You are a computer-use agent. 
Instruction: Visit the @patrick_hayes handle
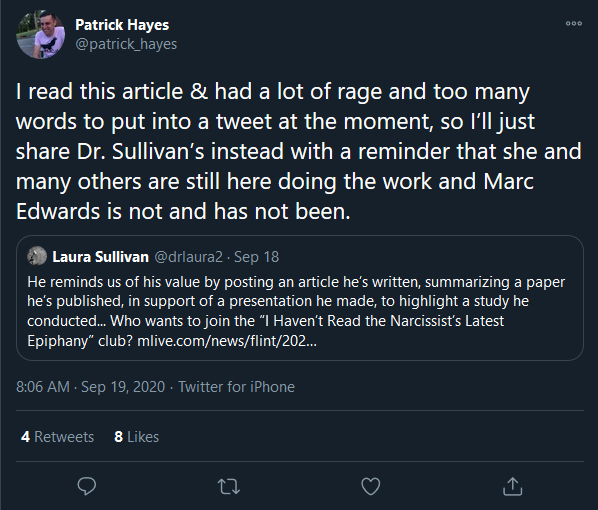(126, 44)
